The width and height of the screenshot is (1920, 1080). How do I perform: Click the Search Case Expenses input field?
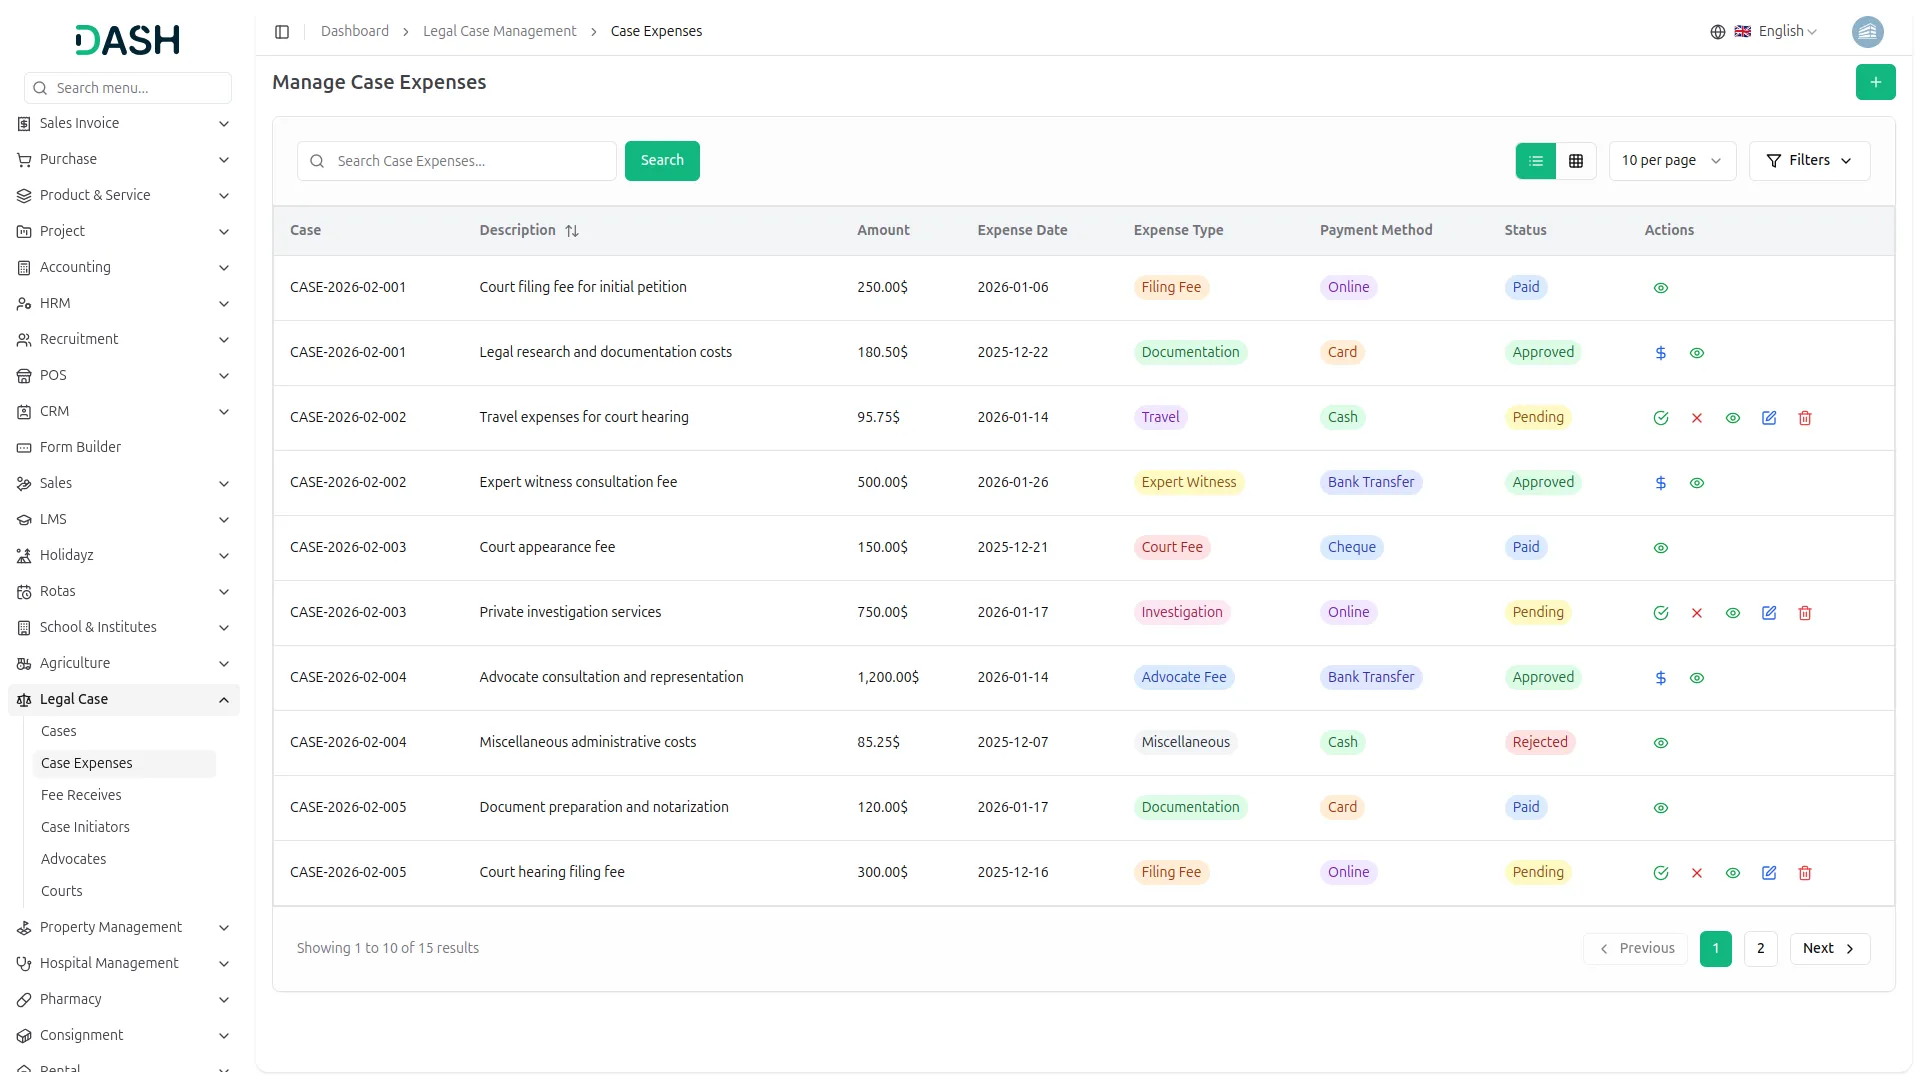[456, 160]
